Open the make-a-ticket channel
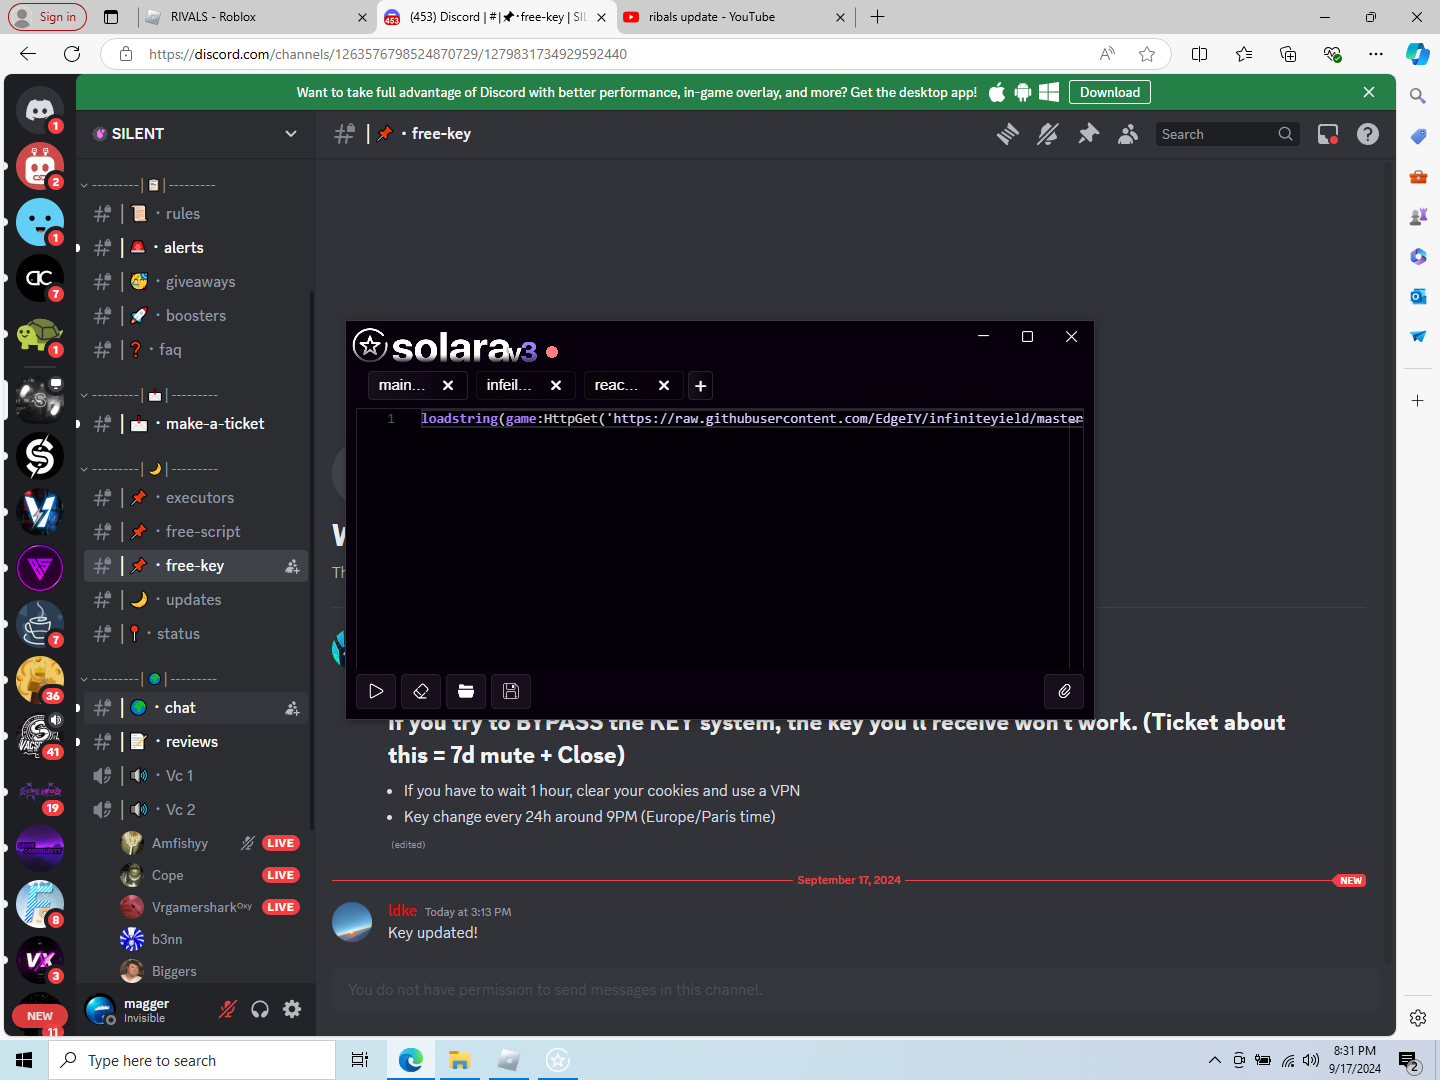The height and width of the screenshot is (1080, 1440). coord(196,424)
